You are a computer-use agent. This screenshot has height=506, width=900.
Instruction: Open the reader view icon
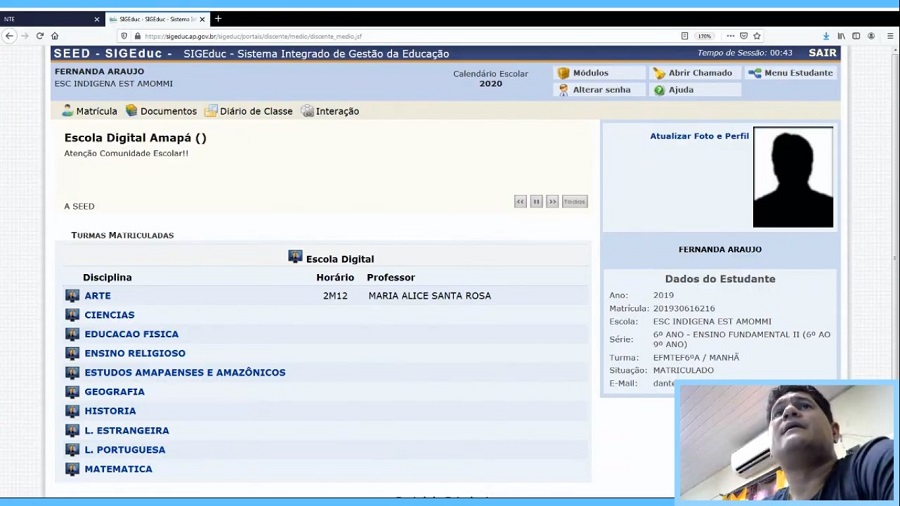coord(684,36)
